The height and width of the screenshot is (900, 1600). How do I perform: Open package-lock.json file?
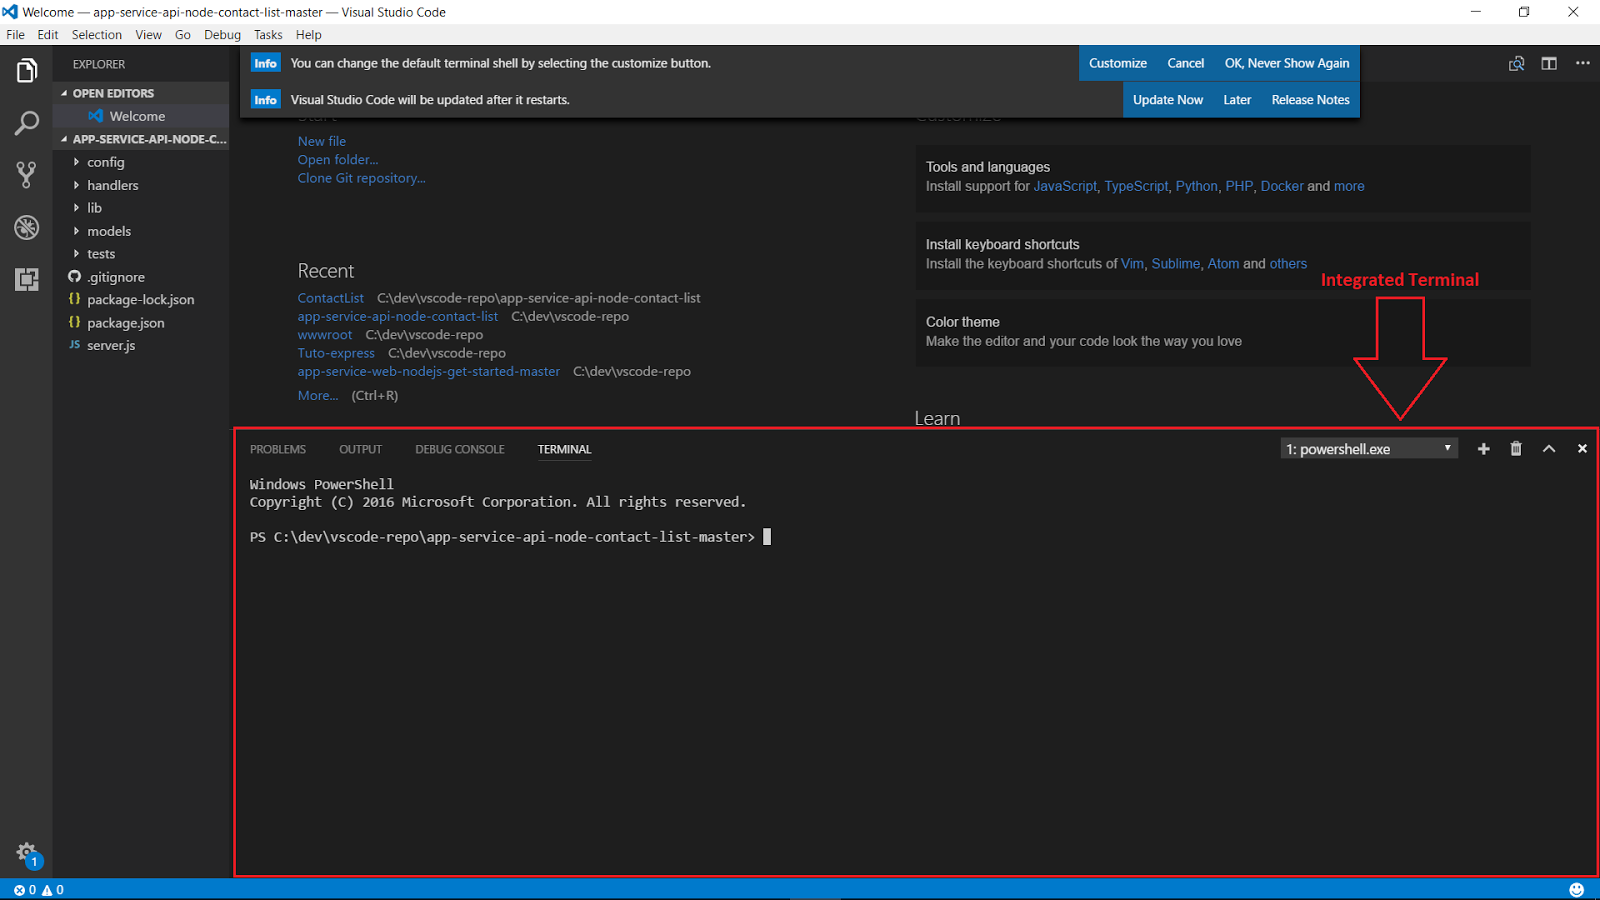click(140, 300)
